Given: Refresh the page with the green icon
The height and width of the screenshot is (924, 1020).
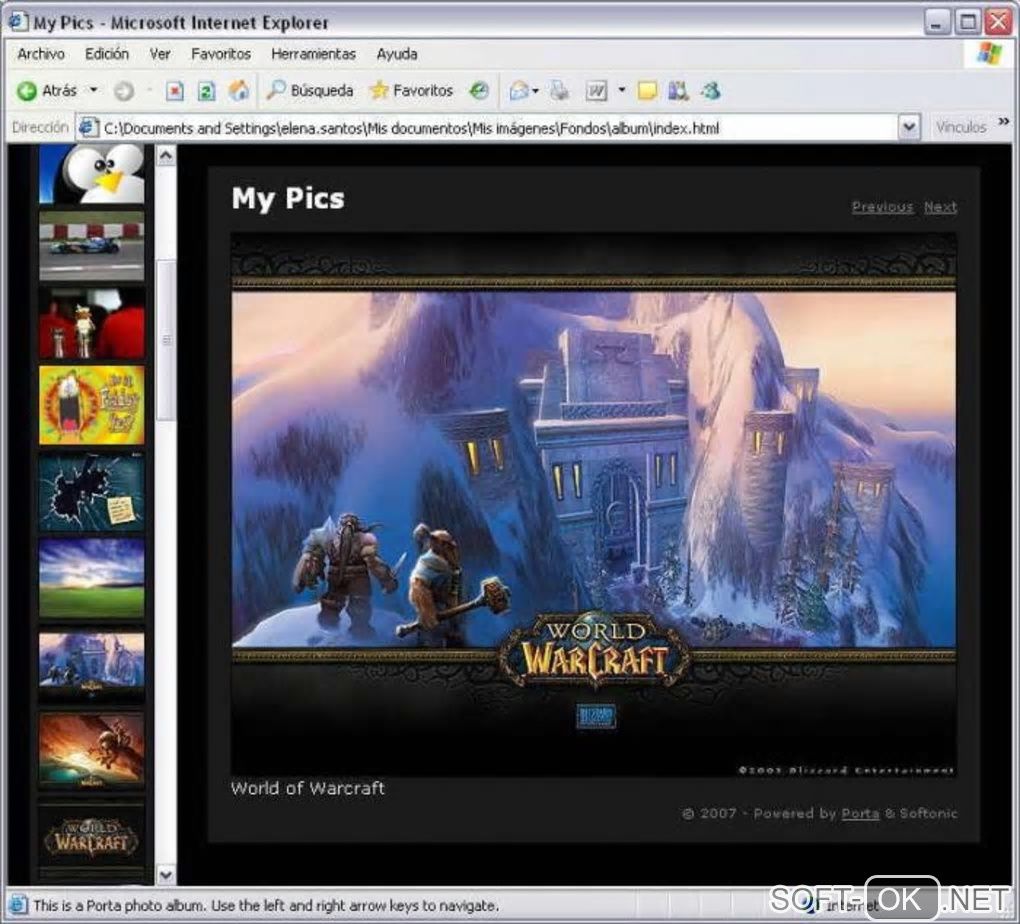Looking at the screenshot, I should tap(206, 91).
